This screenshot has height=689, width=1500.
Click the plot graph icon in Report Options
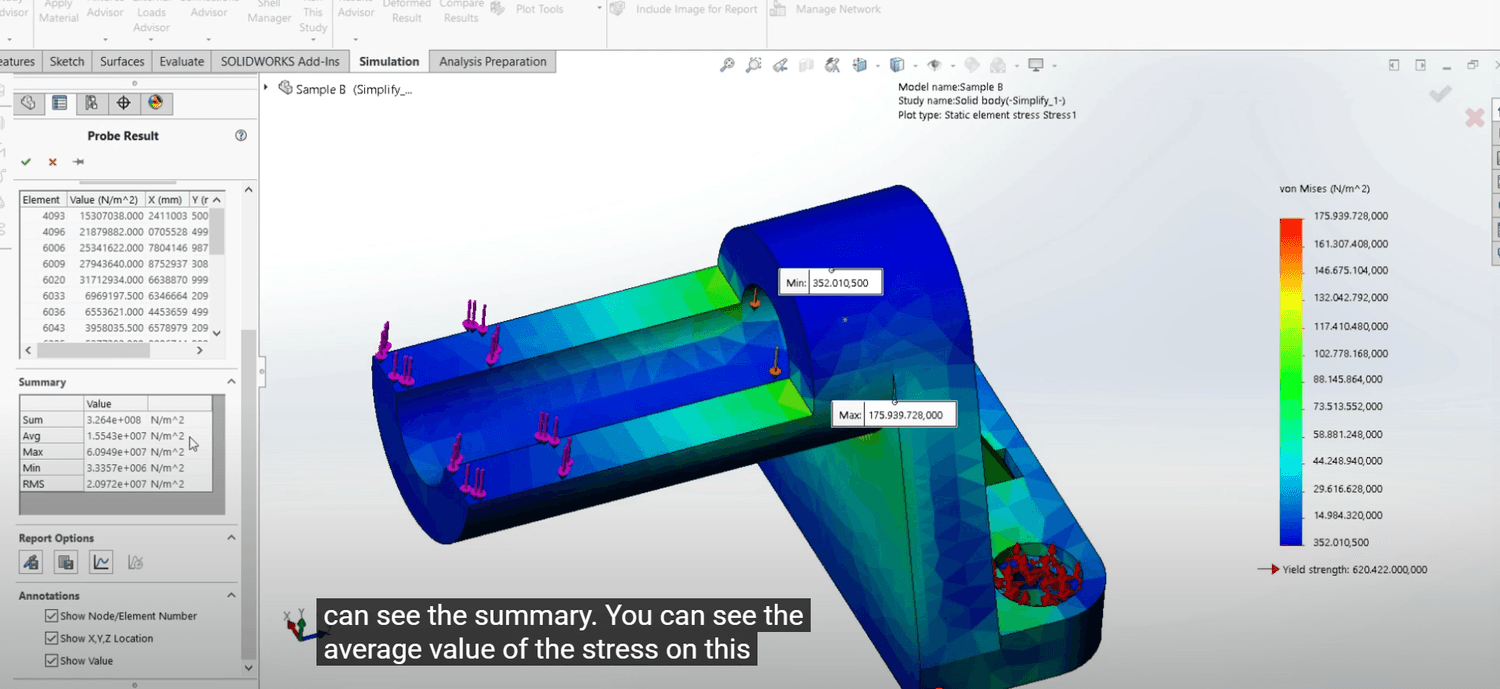click(x=101, y=563)
